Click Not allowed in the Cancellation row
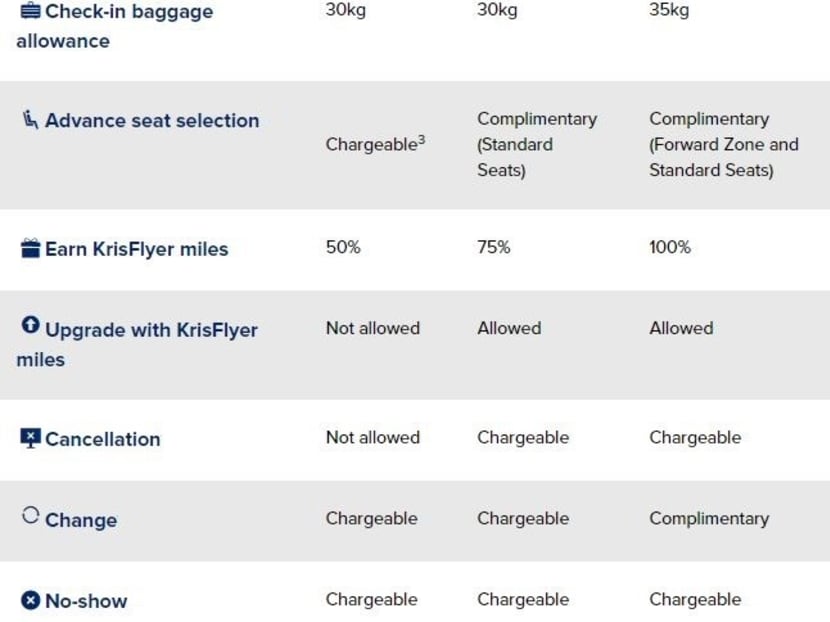 tap(373, 437)
